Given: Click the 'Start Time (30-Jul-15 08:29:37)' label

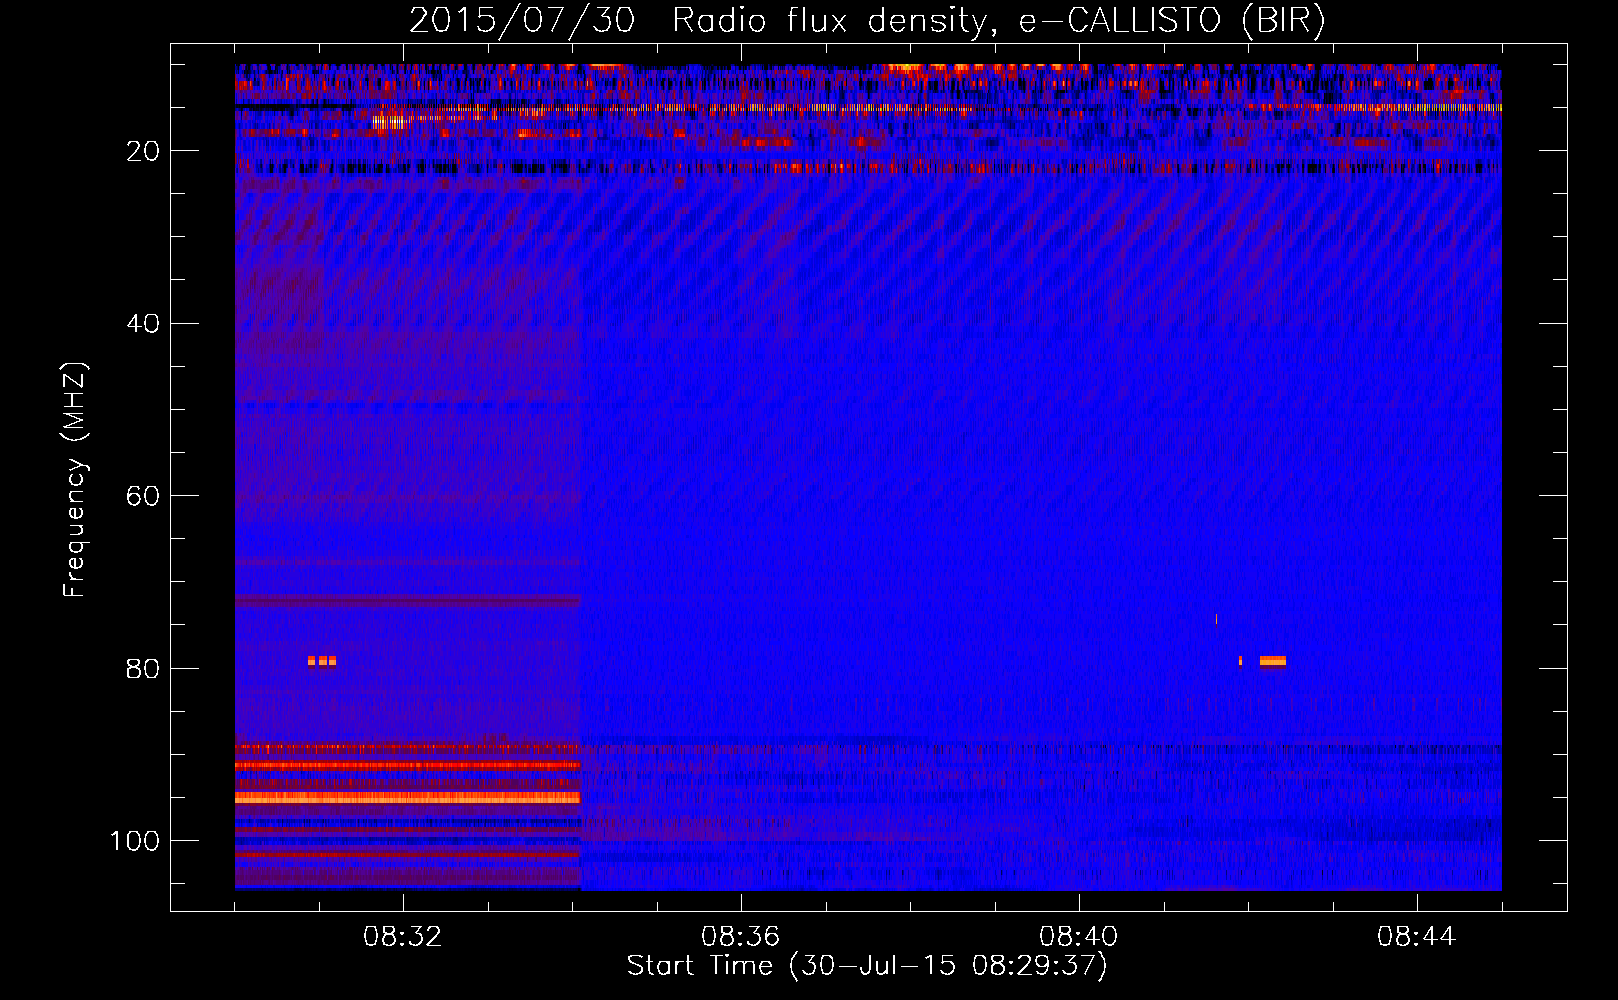Looking at the screenshot, I should (867, 966).
